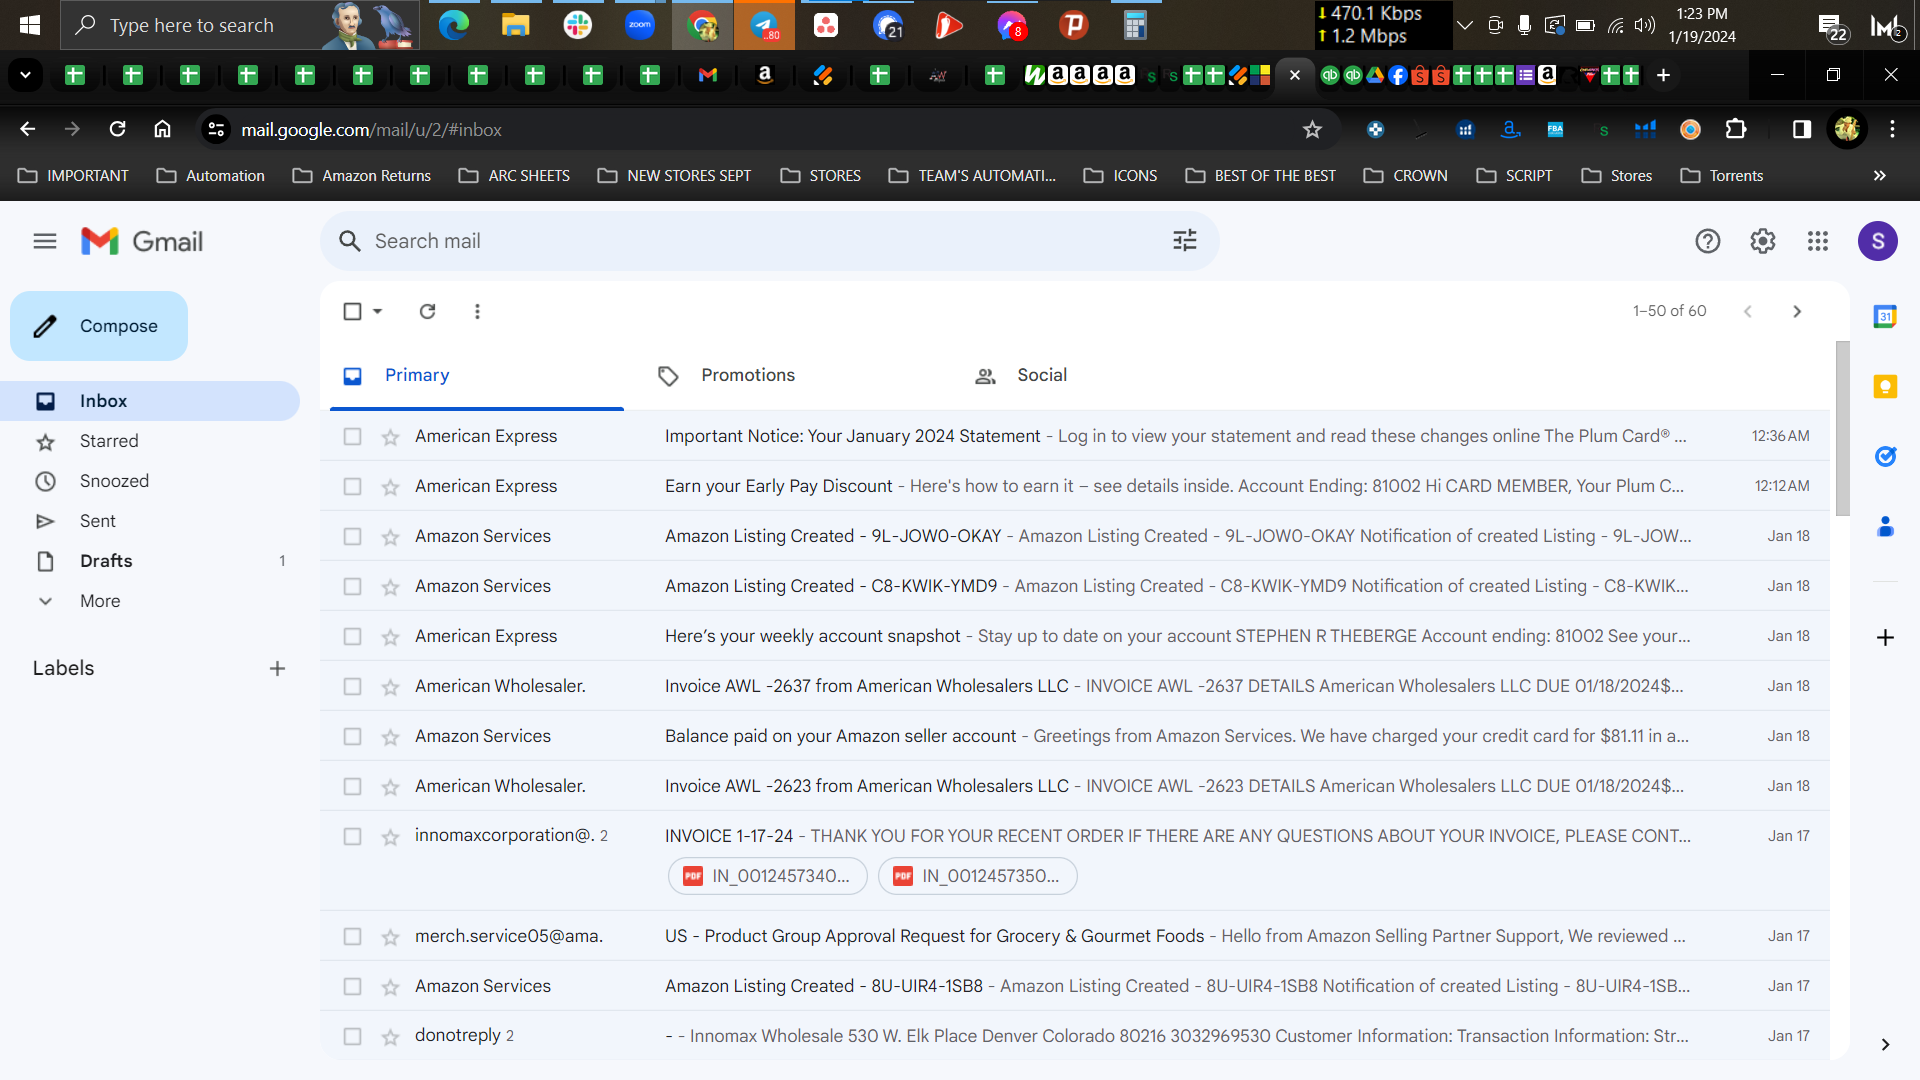The width and height of the screenshot is (1920, 1080).
Task: Open Calculator from the taskbar
Action: coord(1135,25)
